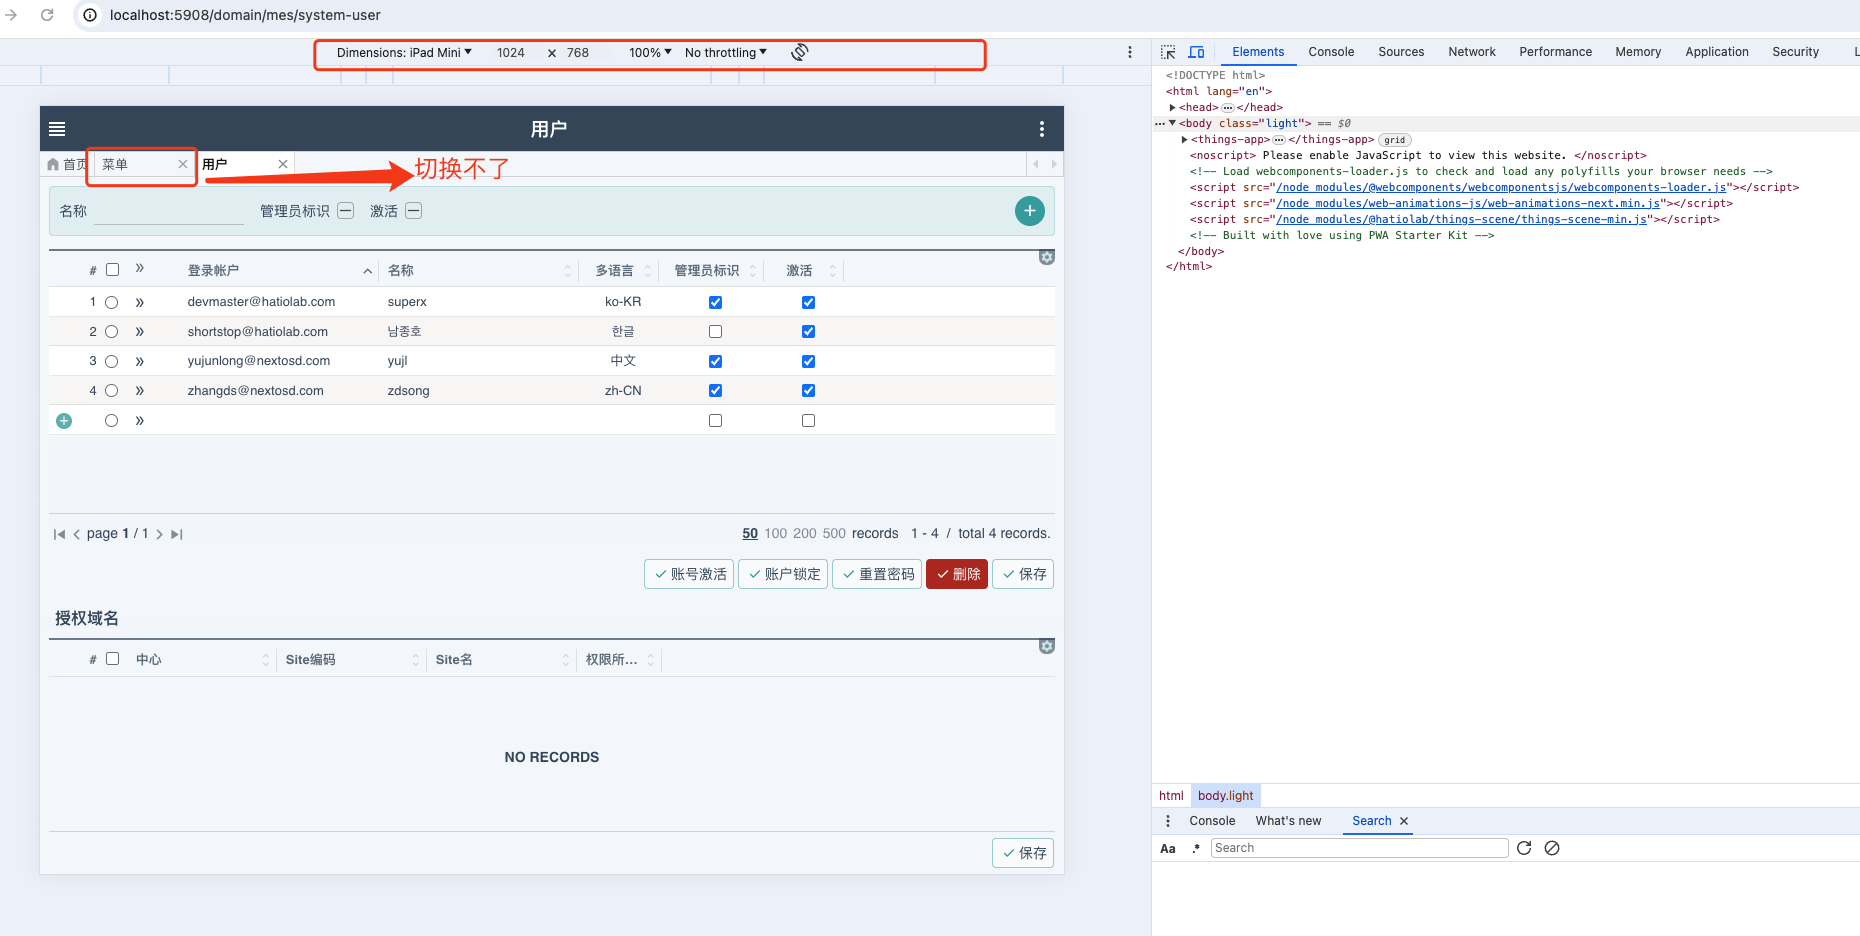Viewport: 1860px width, 936px height.
Task: Close the 菜单 tab
Action: [x=183, y=164]
